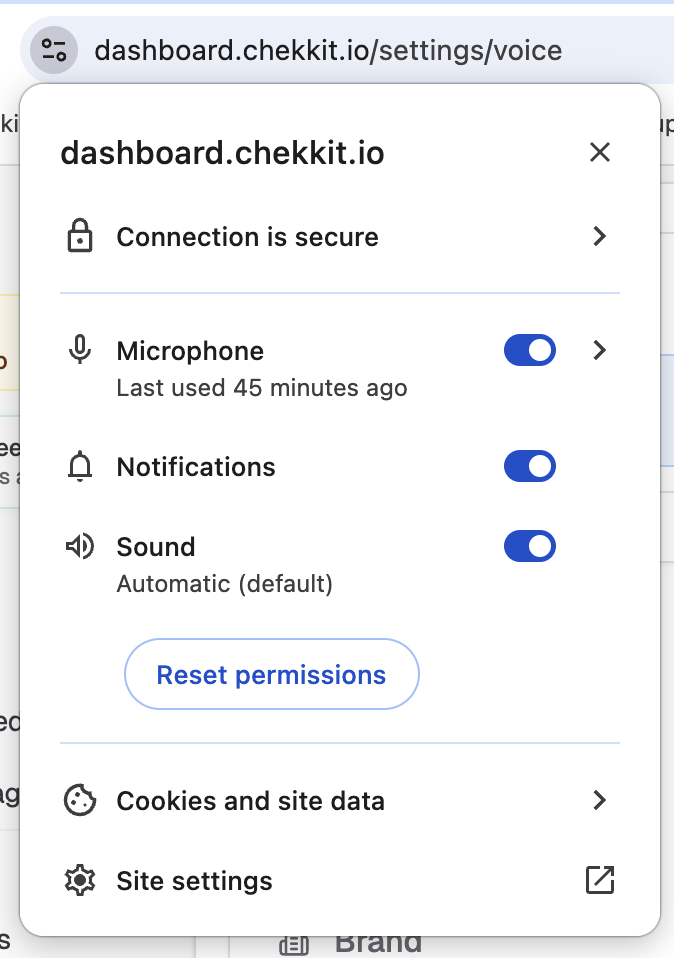Open Site settings external link icon
Viewport: 674px width, 958px height.
[600, 880]
